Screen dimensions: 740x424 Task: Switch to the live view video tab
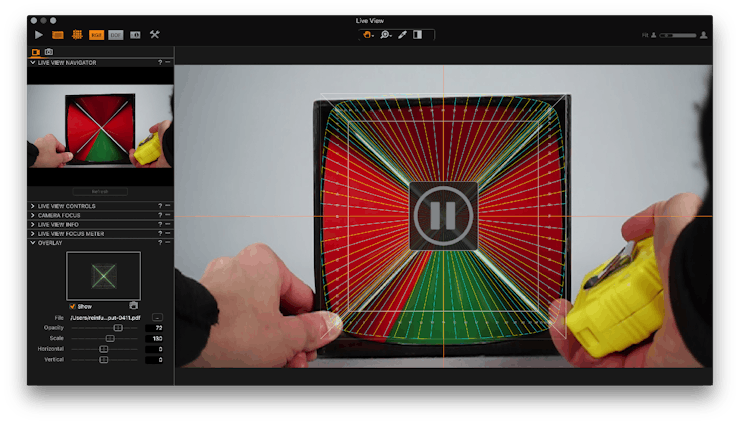[35, 51]
